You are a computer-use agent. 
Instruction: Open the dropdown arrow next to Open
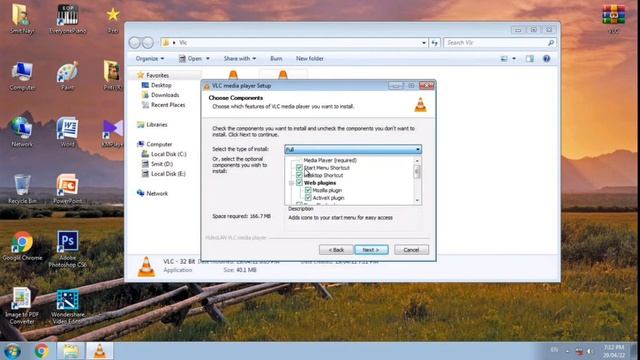[208, 59]
